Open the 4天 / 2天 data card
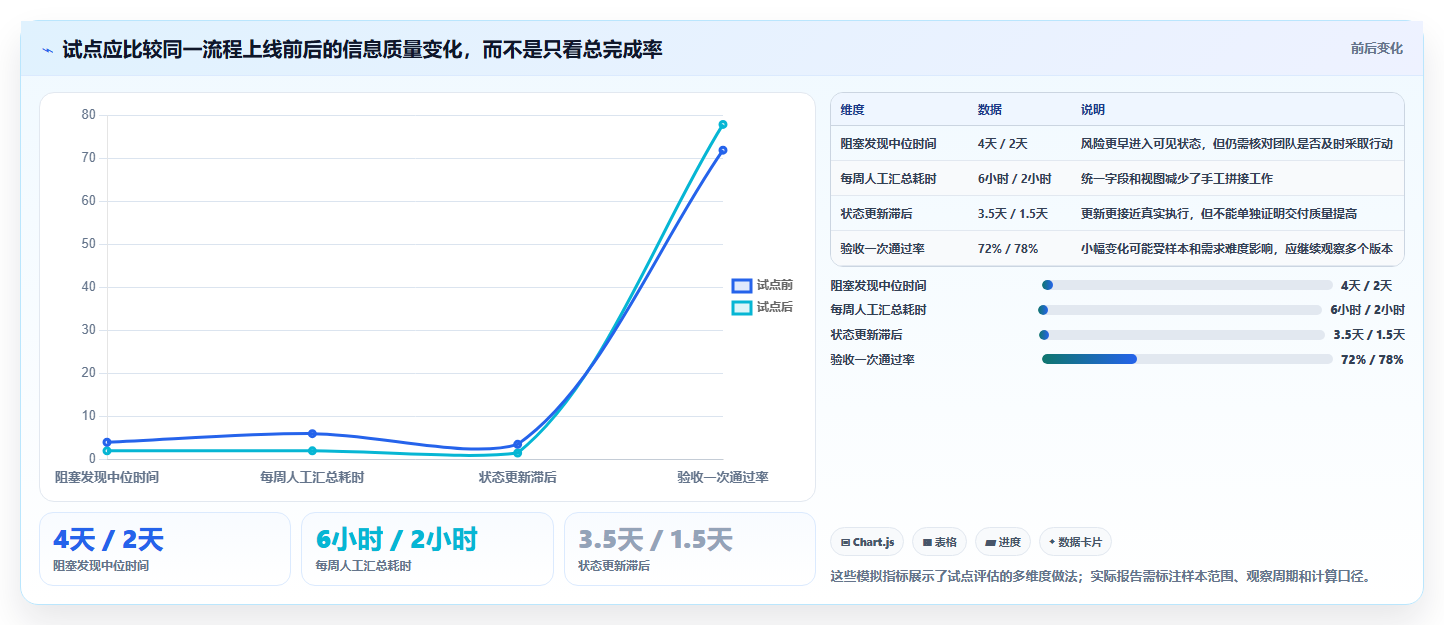1444x625 pixels. coord(165,549)
